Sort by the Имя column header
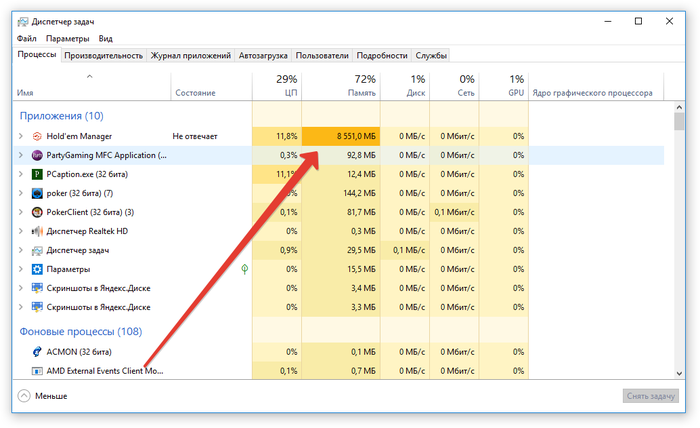The width and height of the screenshot is (700, 428). click(92, 86)
